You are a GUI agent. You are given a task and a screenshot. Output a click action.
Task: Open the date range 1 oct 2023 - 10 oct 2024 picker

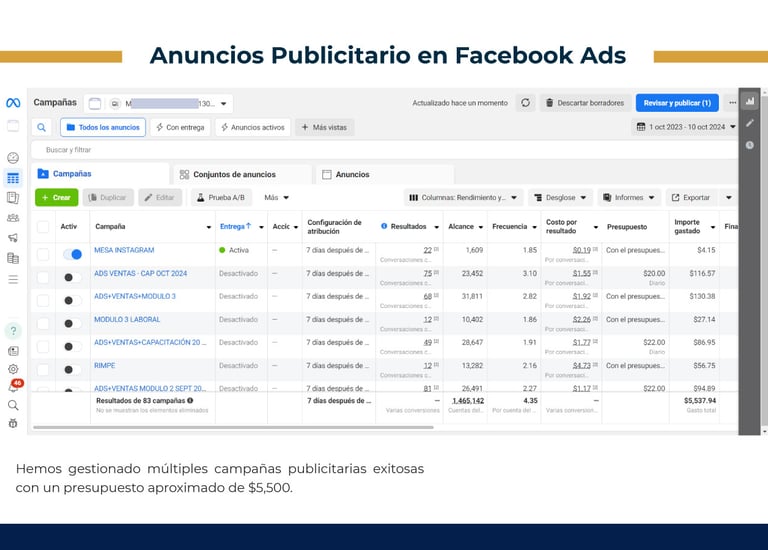pyautogui.click(x=686, y=127)
